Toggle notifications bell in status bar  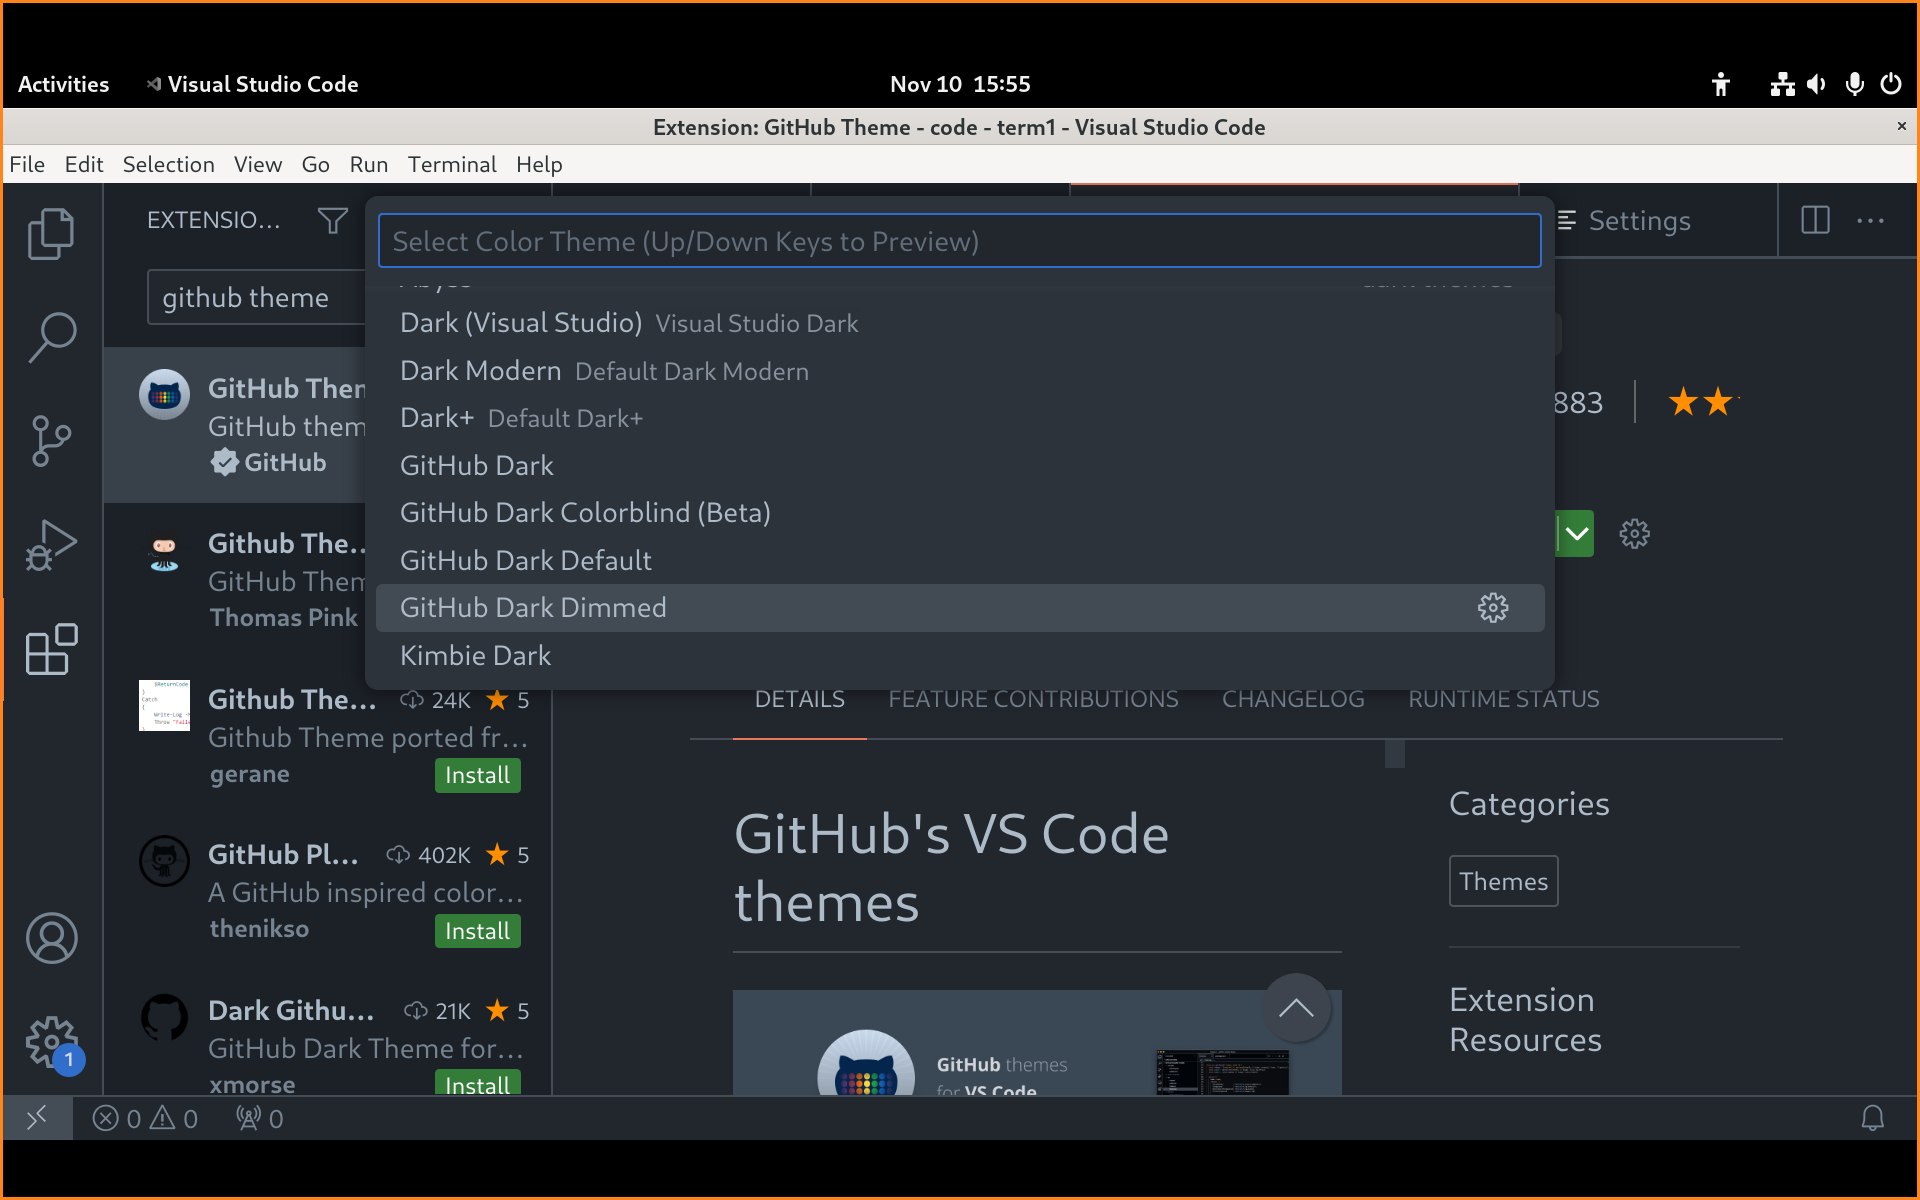[1872, 1118]
